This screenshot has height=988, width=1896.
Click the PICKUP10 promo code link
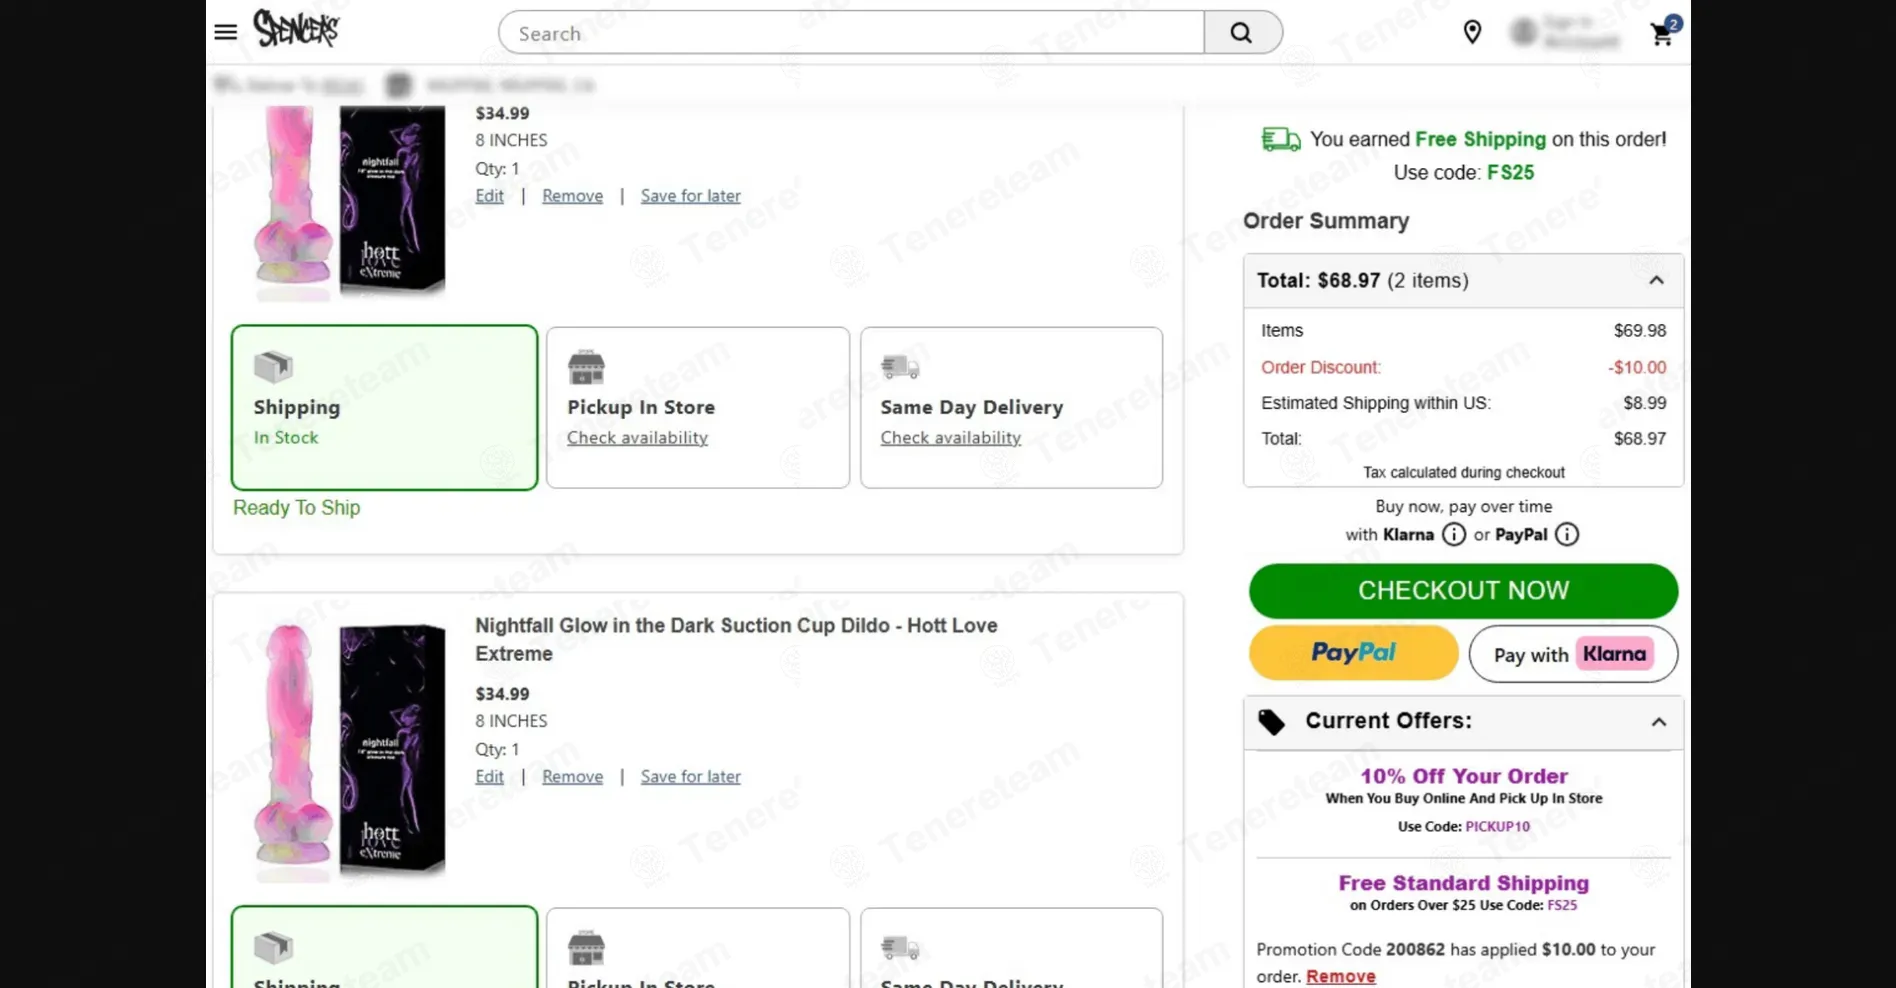pyautogui.click(x=1497, y=827)
